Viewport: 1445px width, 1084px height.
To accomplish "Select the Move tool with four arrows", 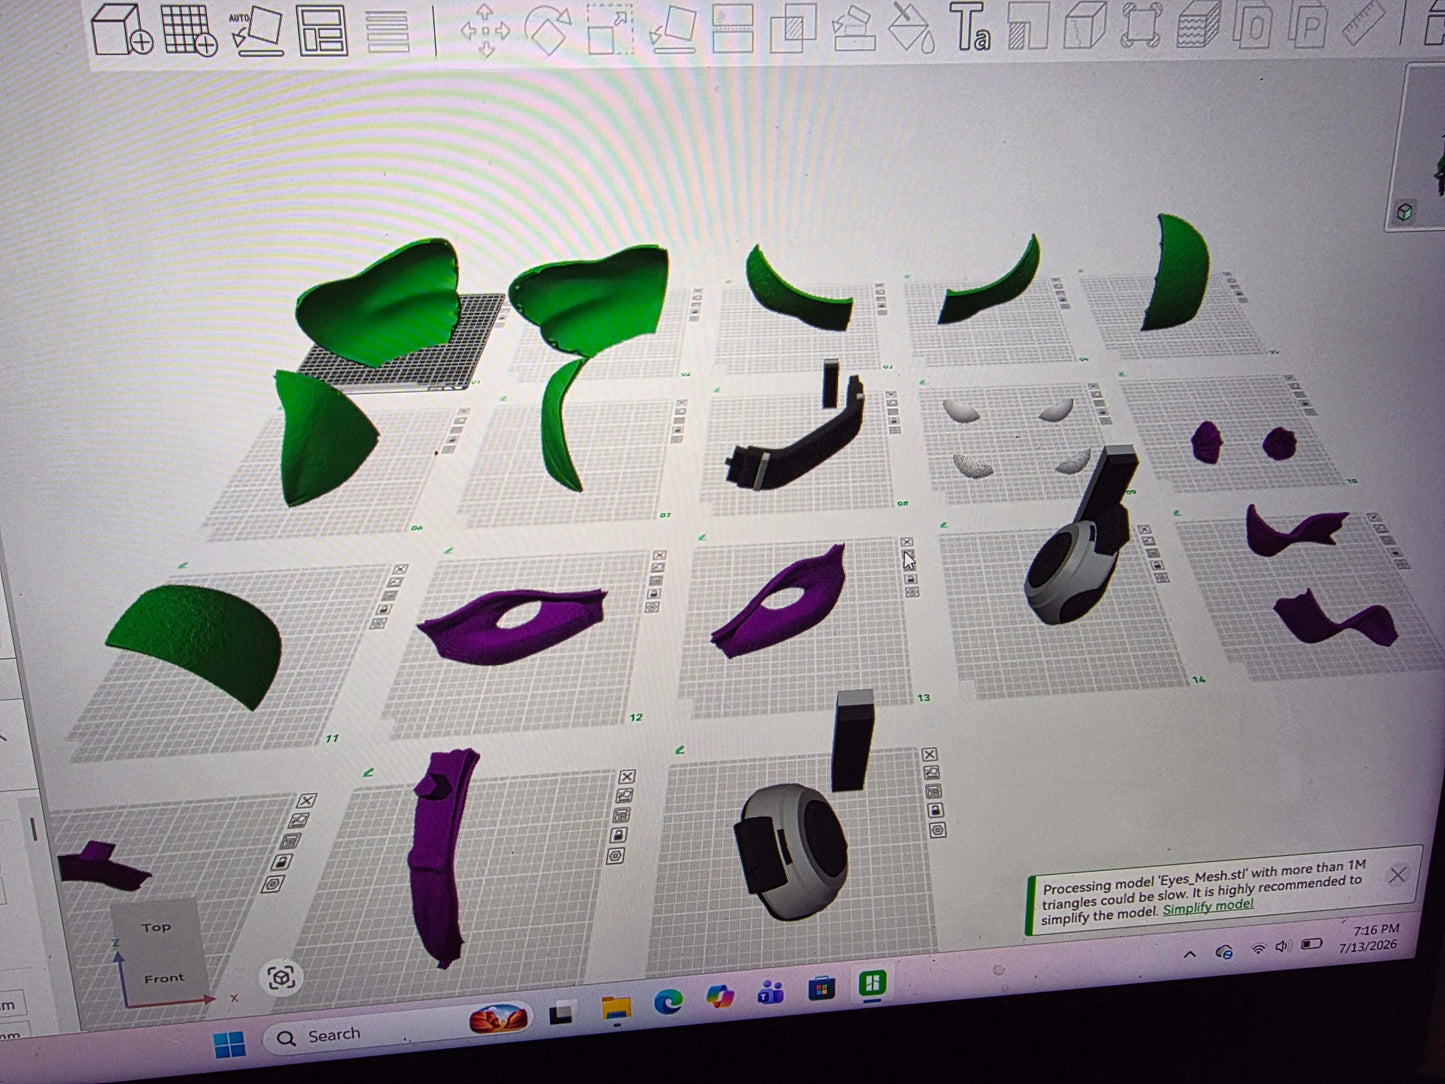I will (486, 30).
